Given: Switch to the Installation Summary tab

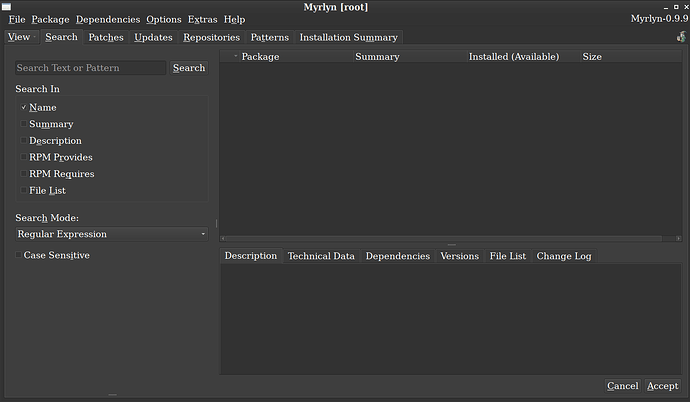Looking at the screenshot, I should (348, 37).
